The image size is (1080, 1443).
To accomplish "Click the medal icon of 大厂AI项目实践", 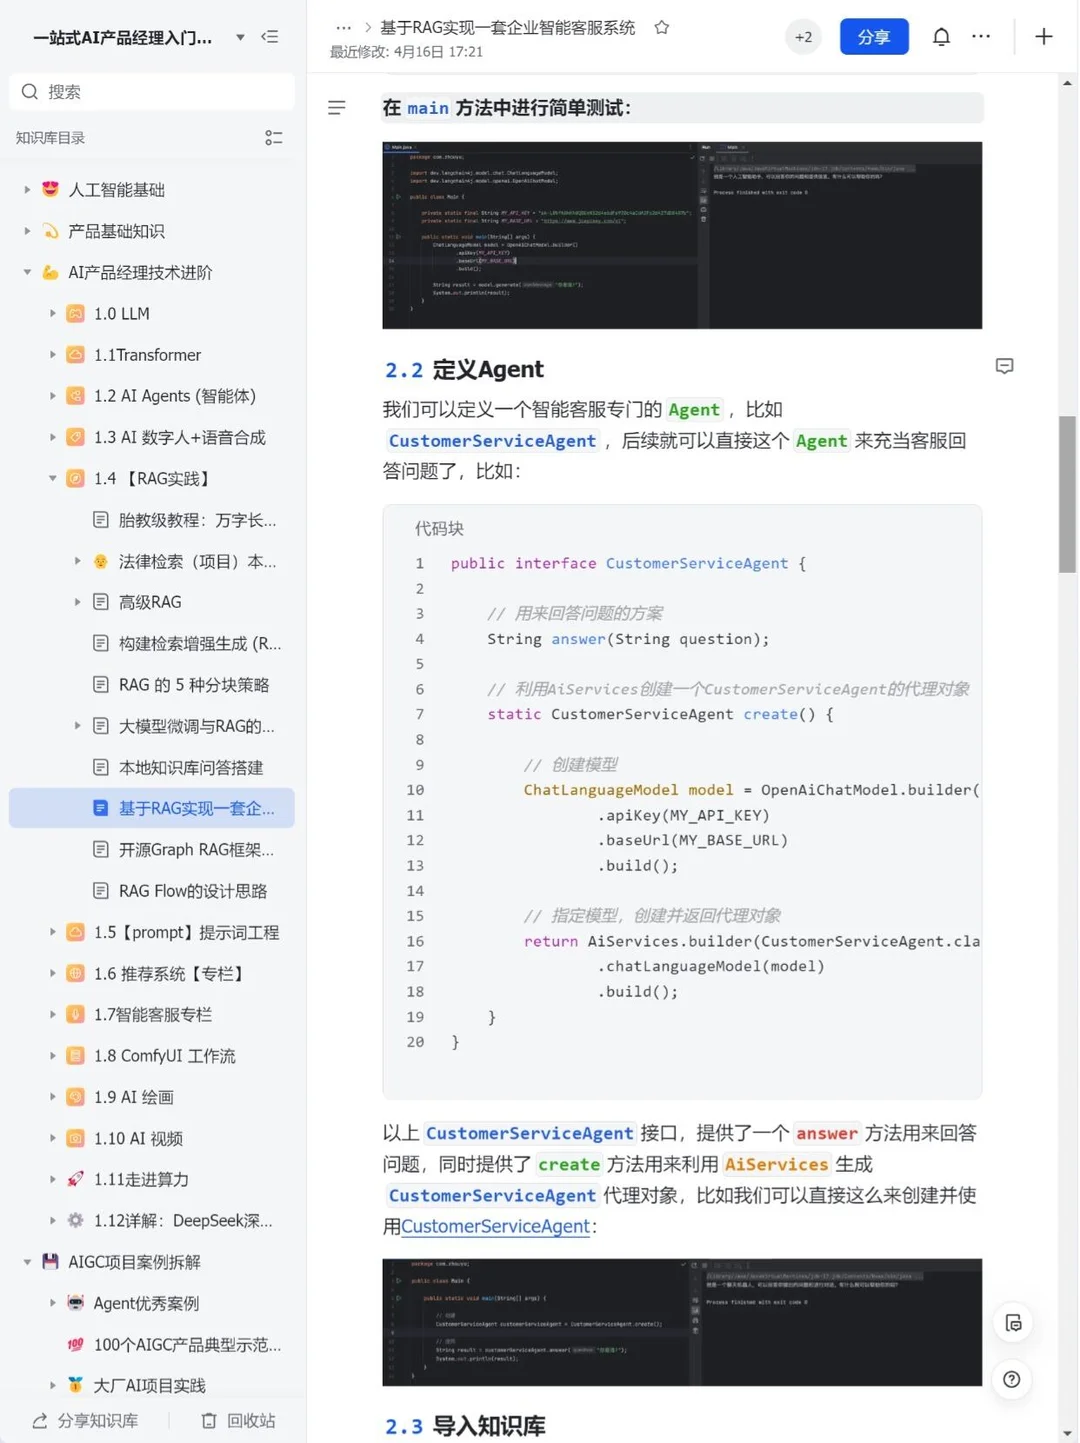I will [75, 1385].
